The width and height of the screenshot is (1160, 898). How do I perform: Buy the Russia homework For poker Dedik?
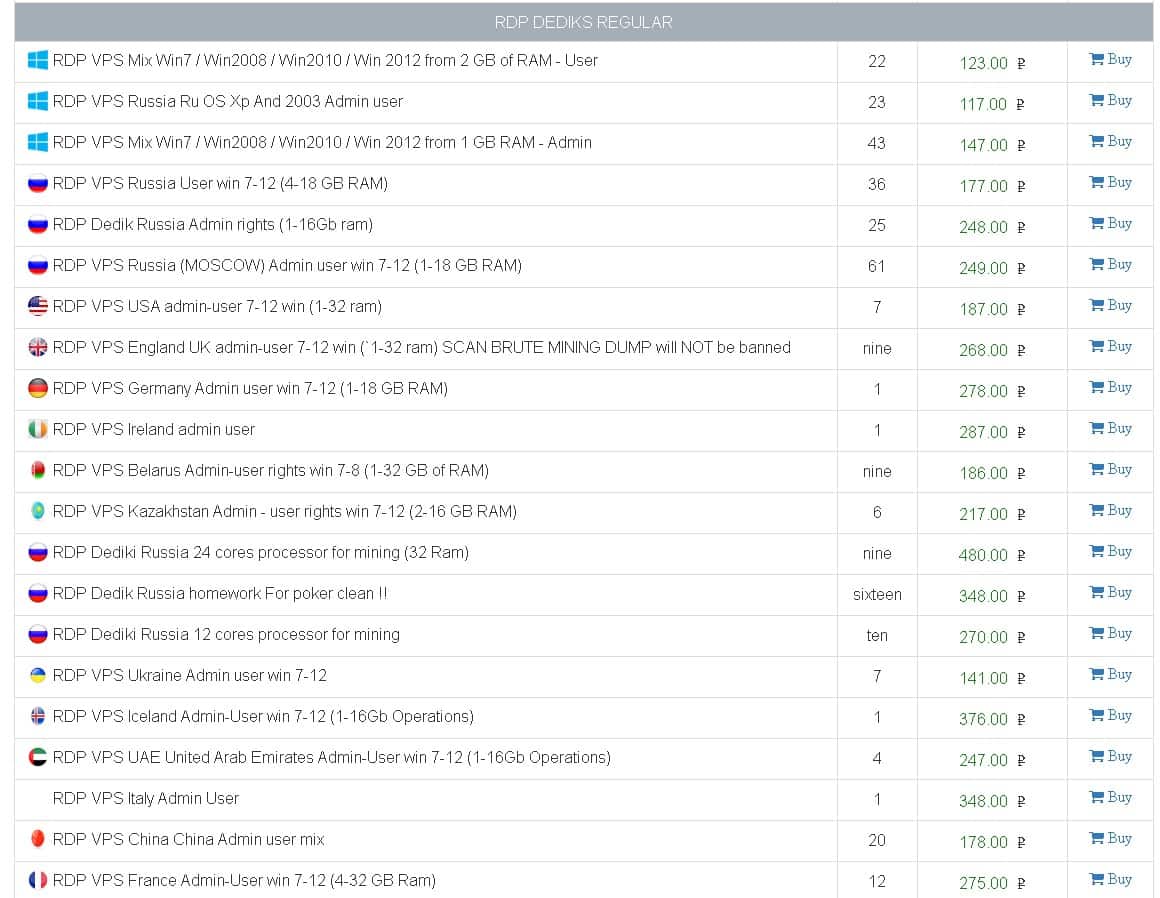(x=1110, y=593)
